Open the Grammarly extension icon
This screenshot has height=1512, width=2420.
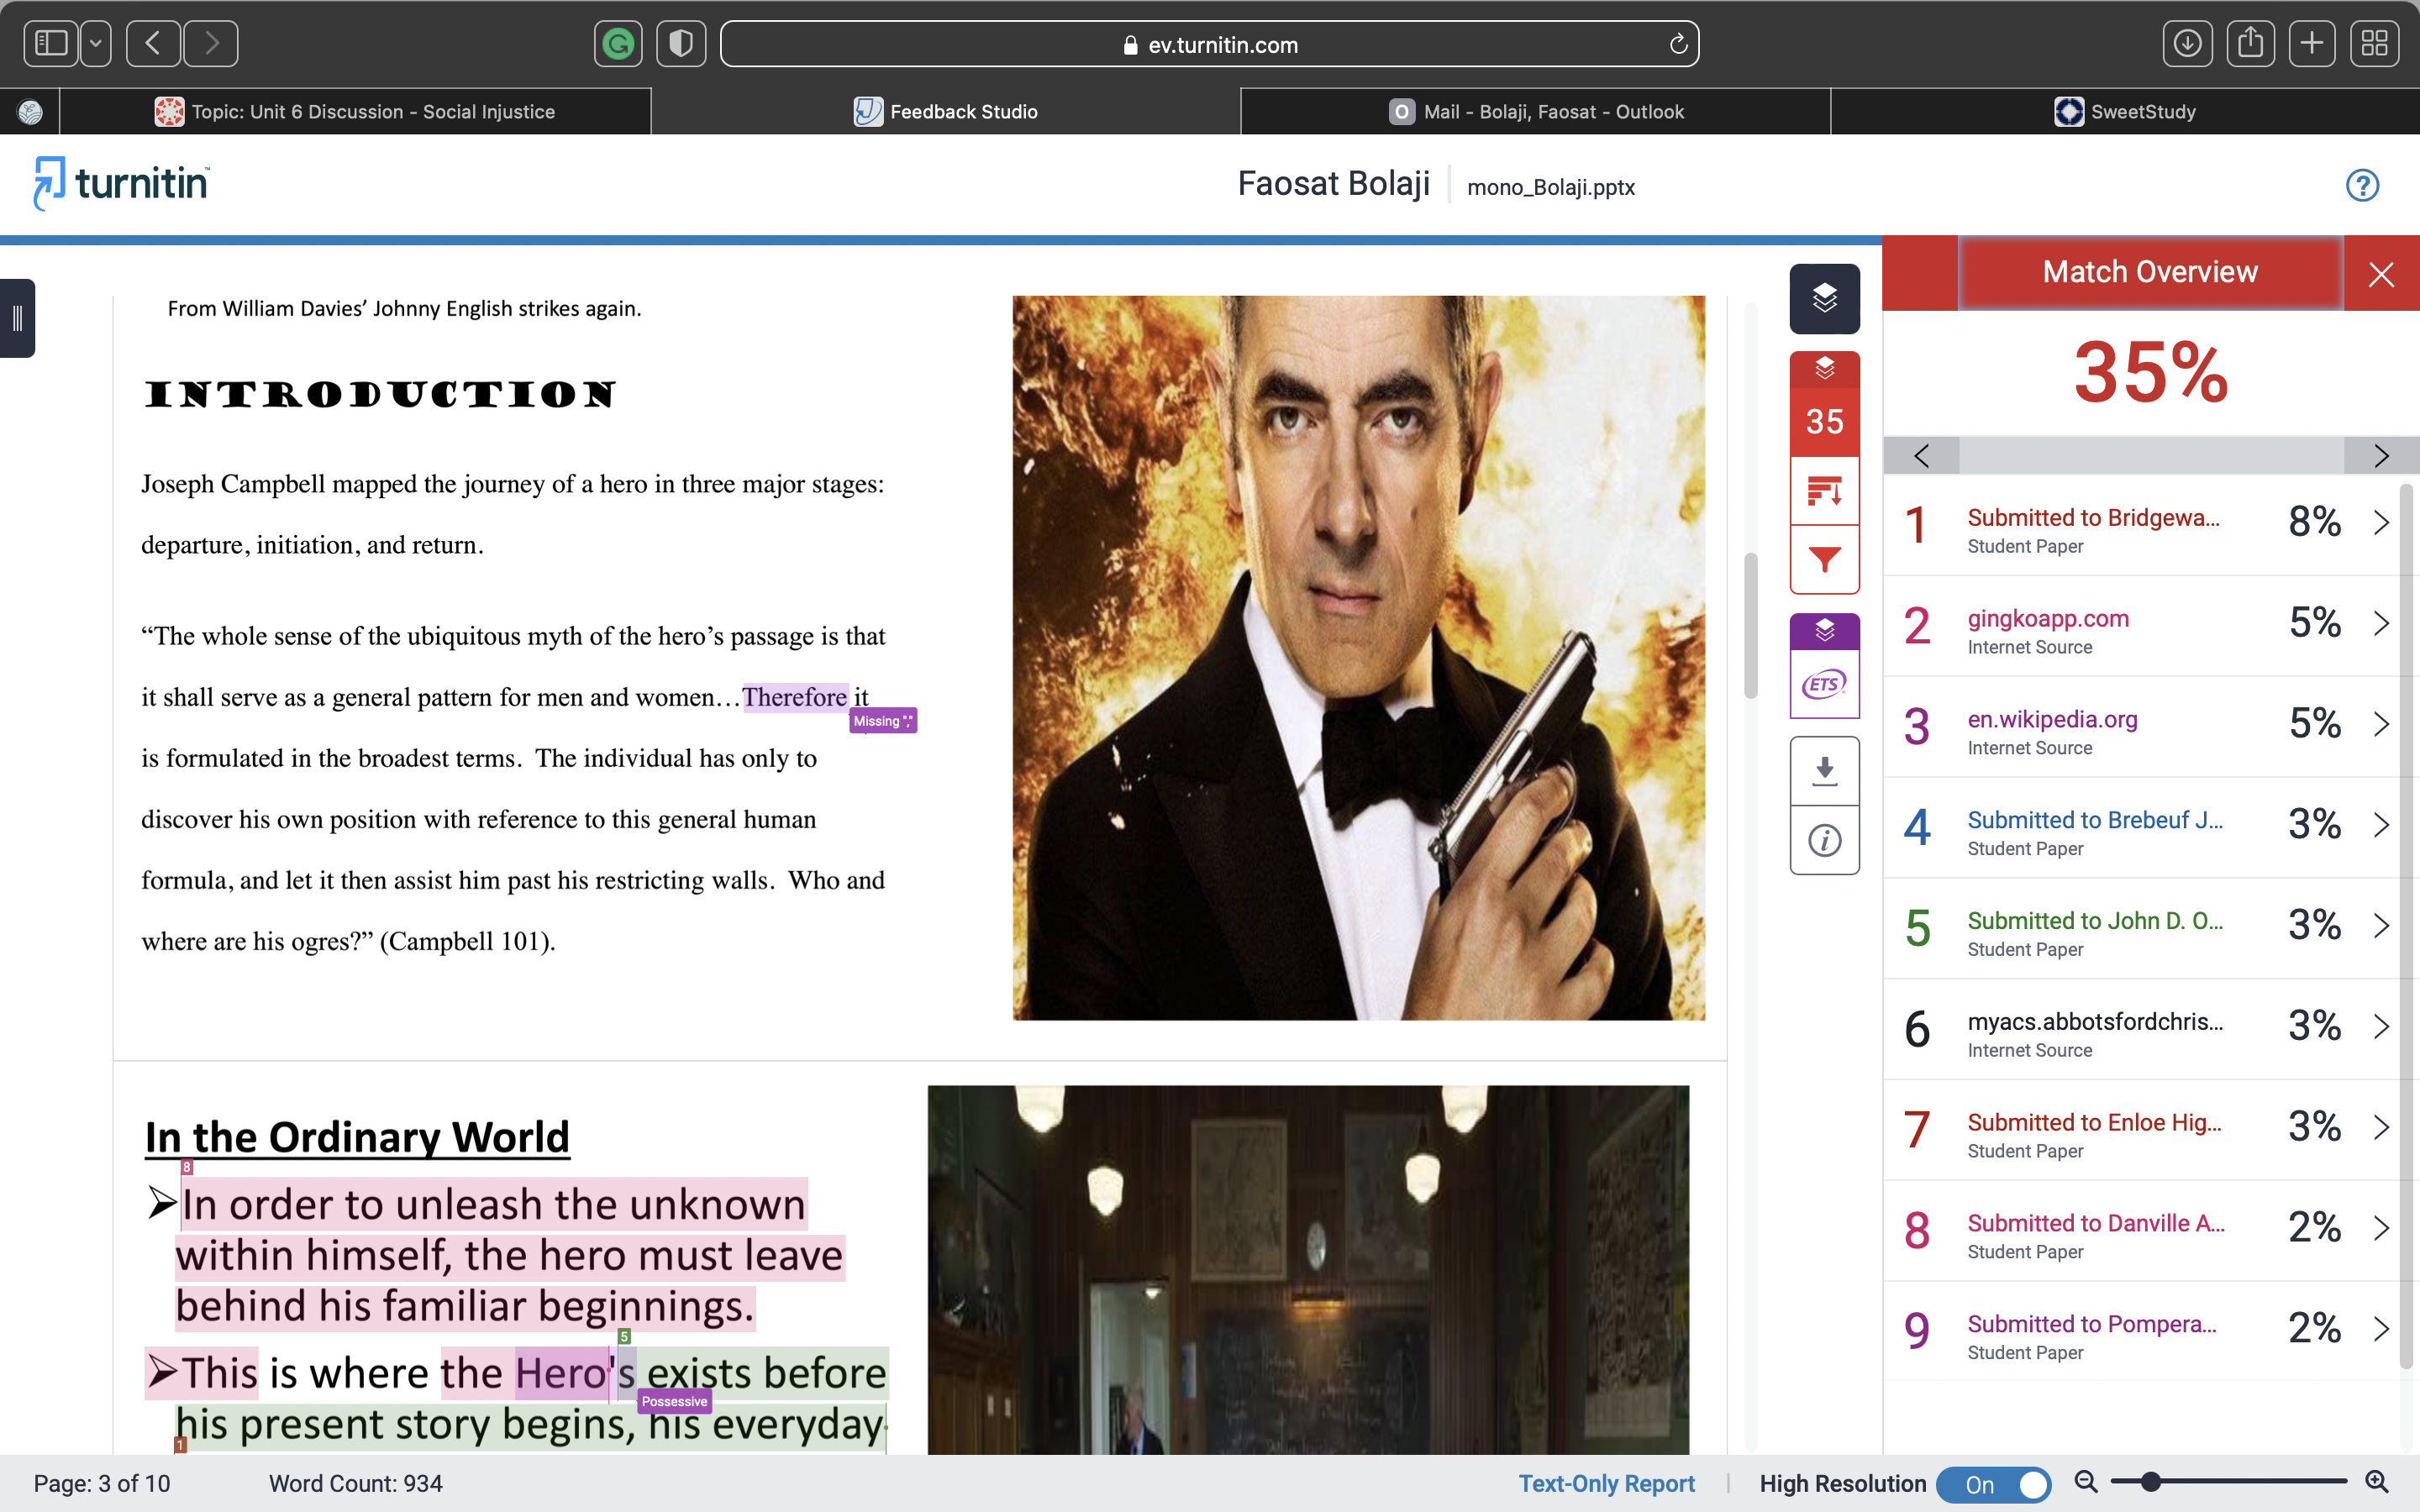click(618, 44)
